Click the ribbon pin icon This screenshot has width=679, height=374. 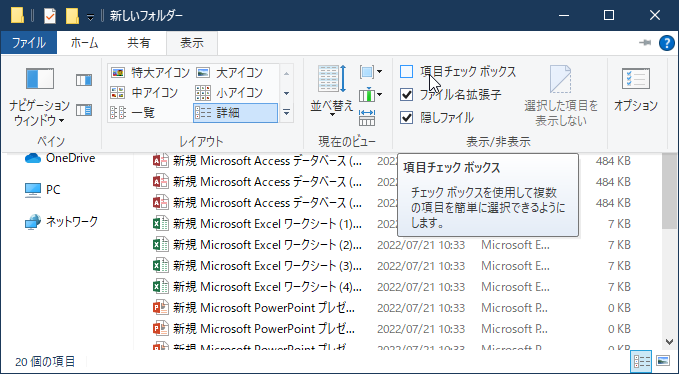645,43
